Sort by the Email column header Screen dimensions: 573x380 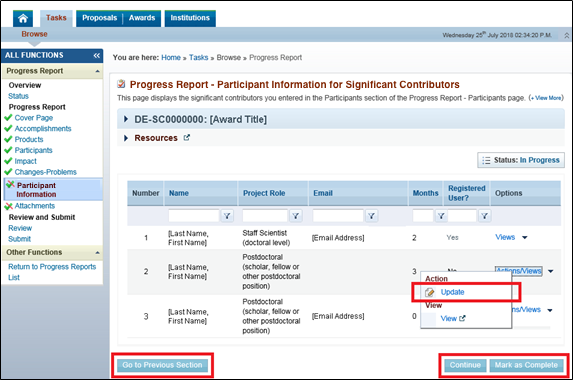click(x=323, y=193)
